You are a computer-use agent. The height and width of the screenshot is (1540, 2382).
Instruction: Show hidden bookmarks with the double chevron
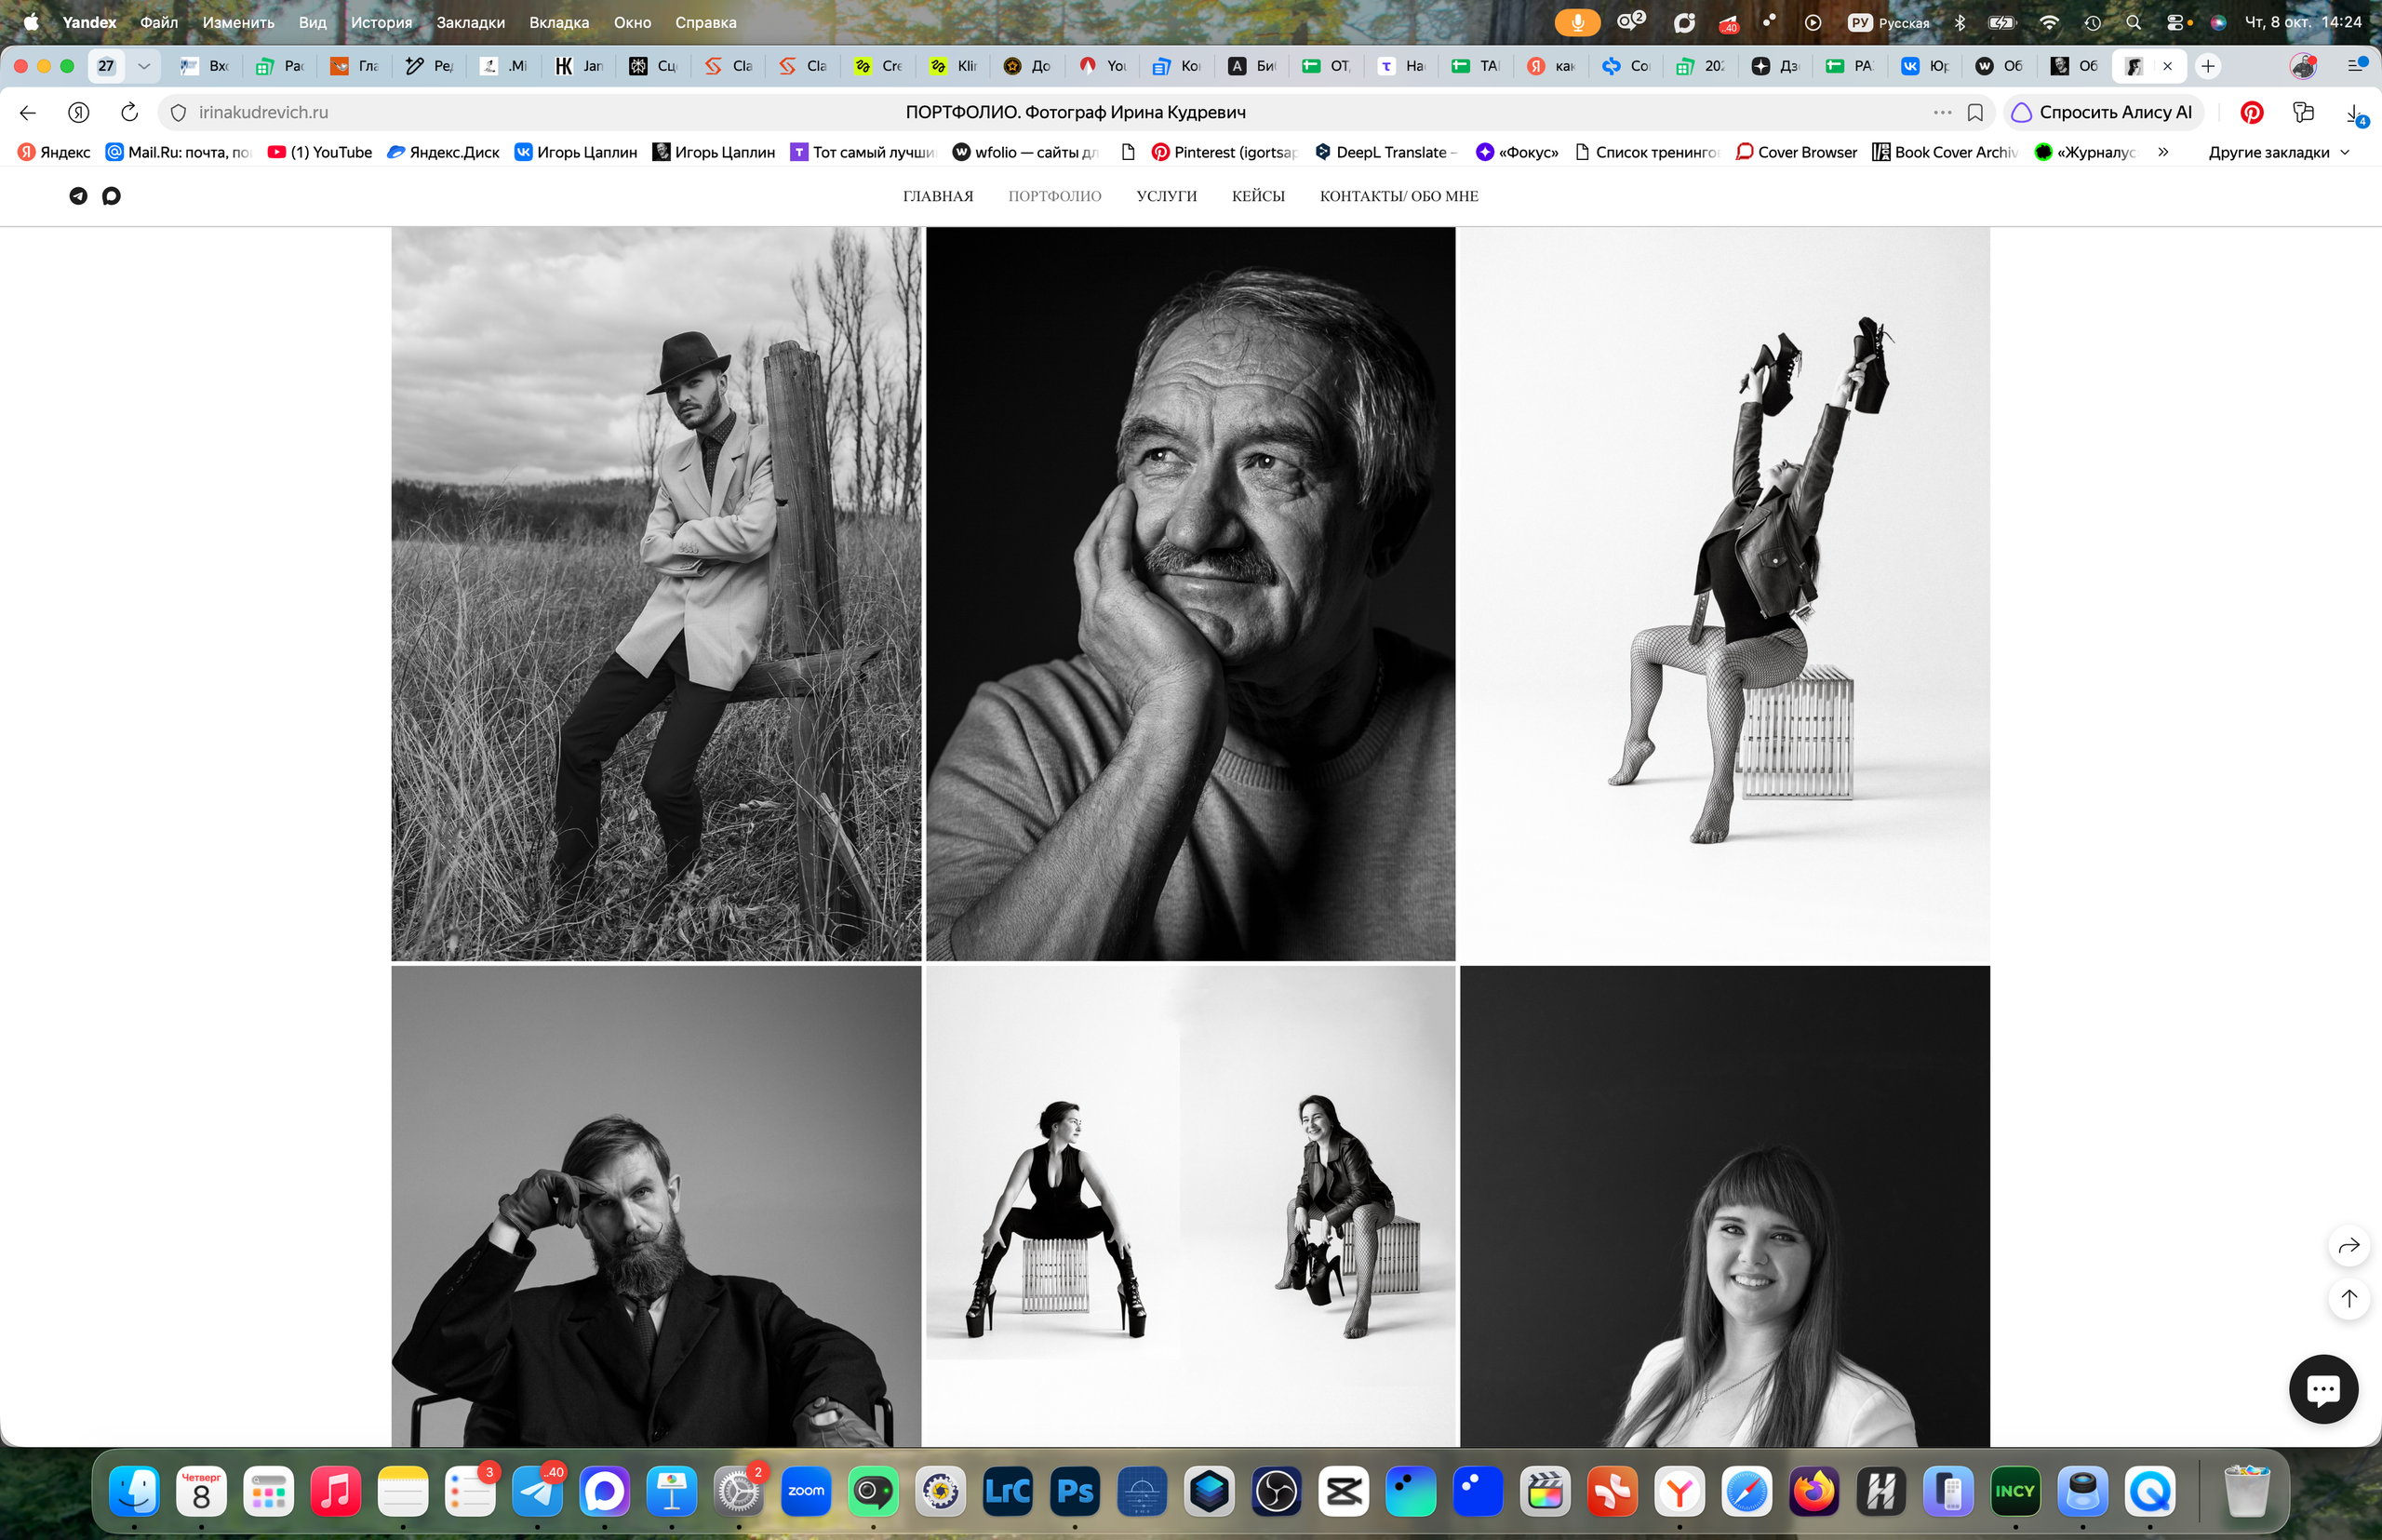pyautogui.click(x=2163, y=152)
